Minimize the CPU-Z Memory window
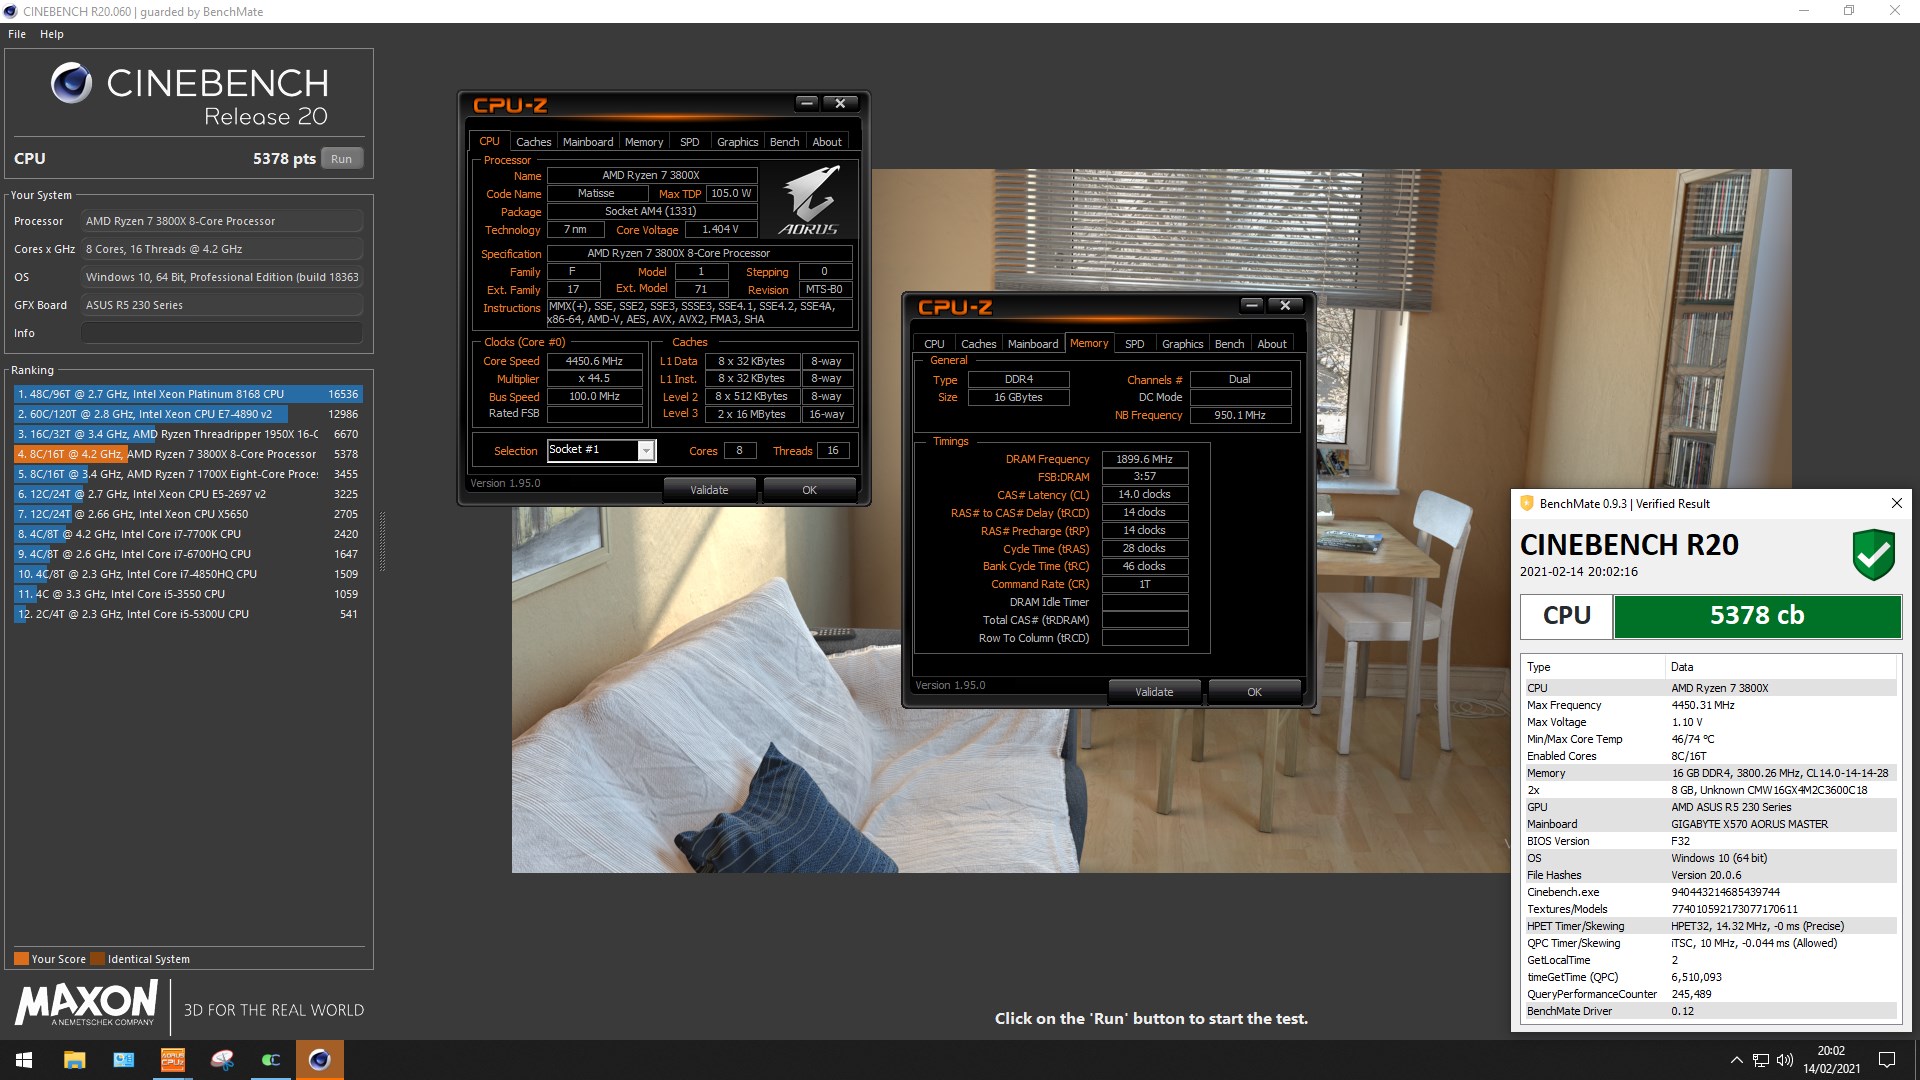 pyautogui.click(x=1252, y=305)
